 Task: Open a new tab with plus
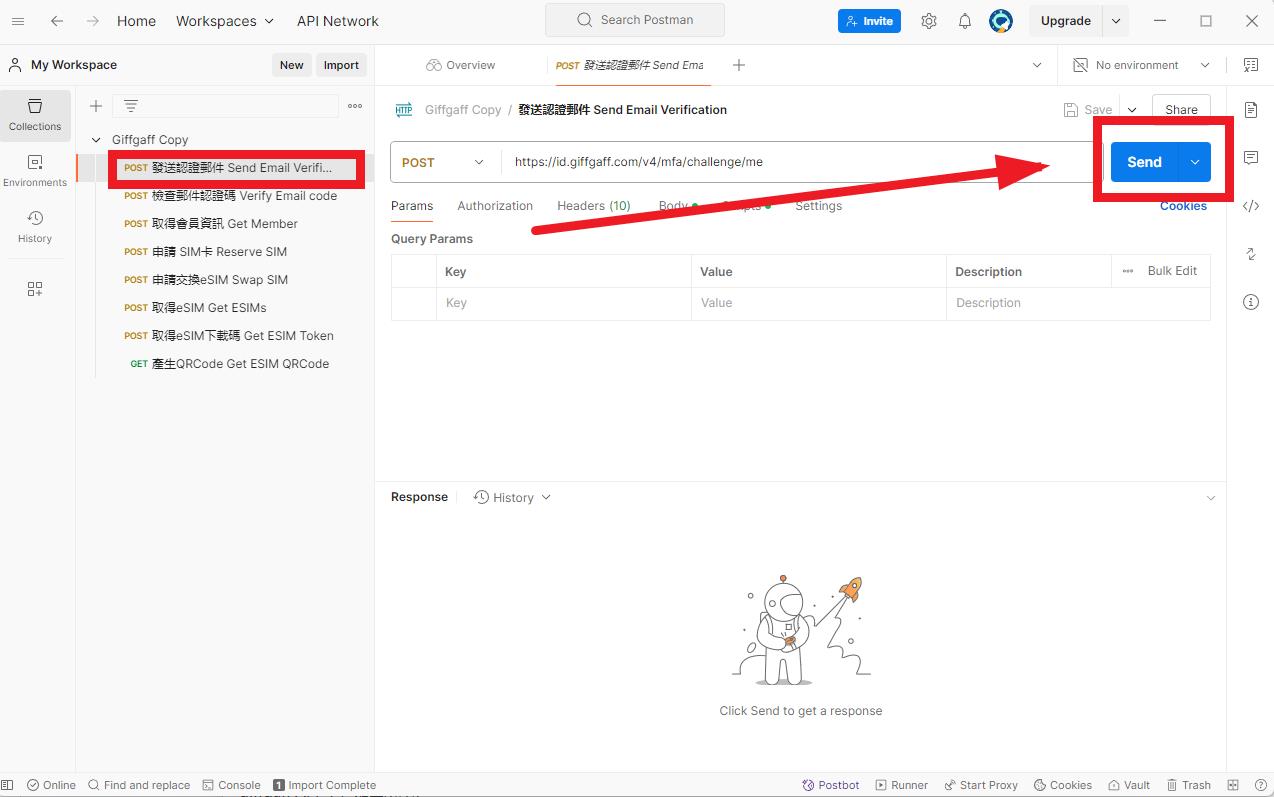[739, 65]
